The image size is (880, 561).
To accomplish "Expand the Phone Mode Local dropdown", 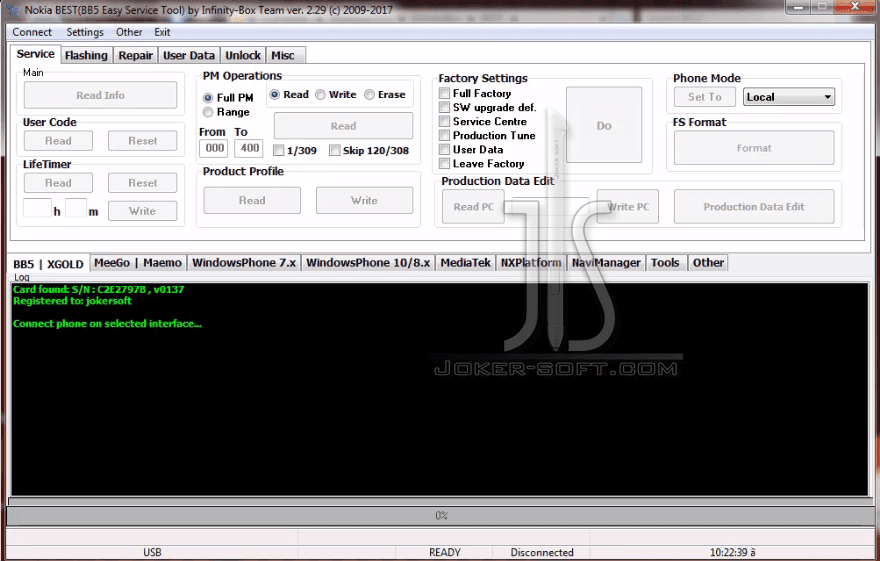I will coord(789,97).
